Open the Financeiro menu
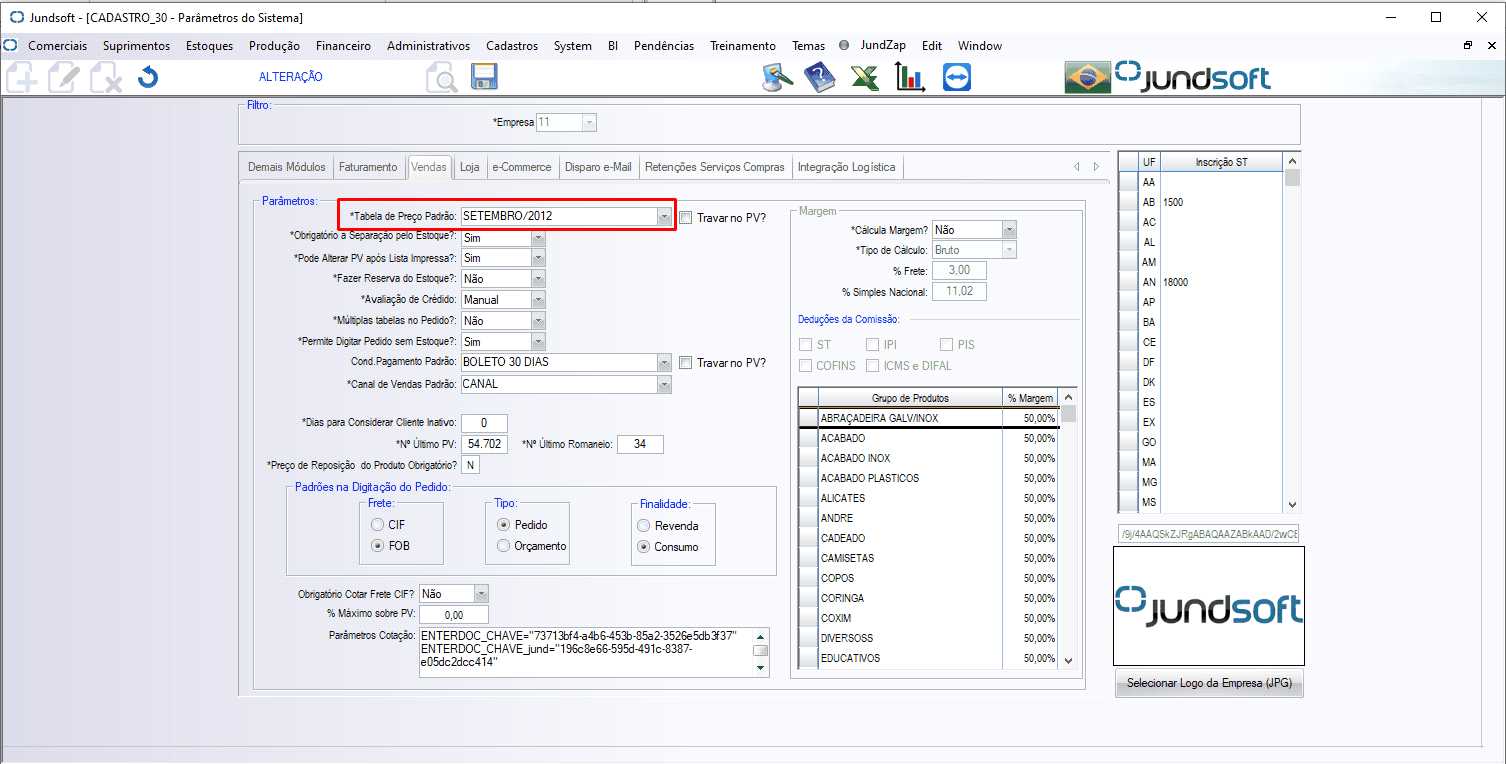1506x764 pixels. (343, 46)
